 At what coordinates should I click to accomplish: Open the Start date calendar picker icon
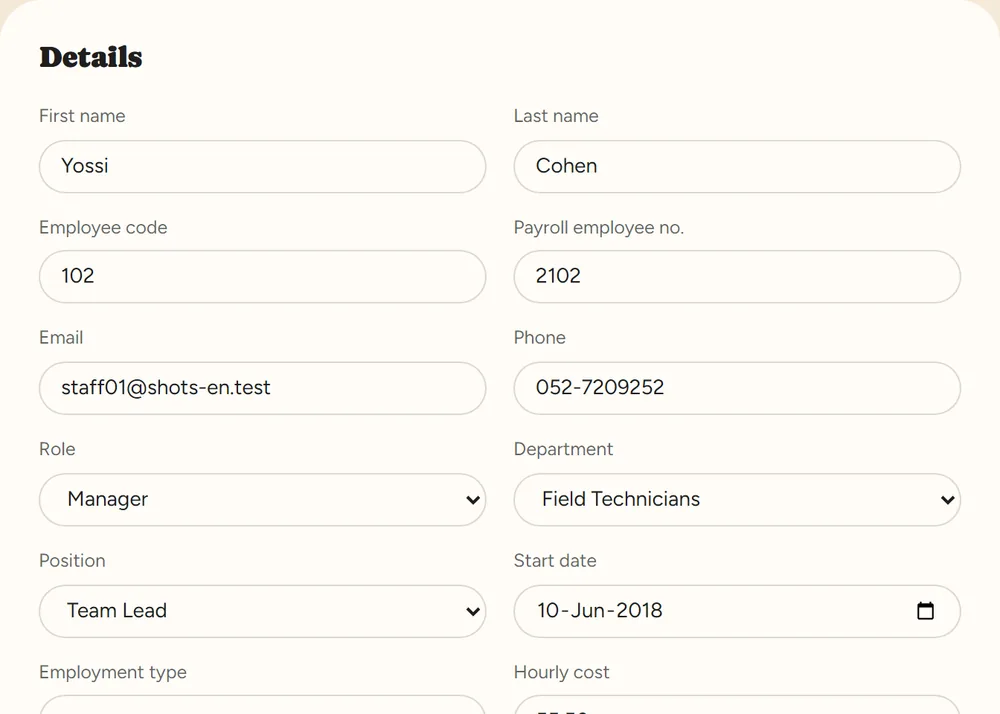coord(925,611)
